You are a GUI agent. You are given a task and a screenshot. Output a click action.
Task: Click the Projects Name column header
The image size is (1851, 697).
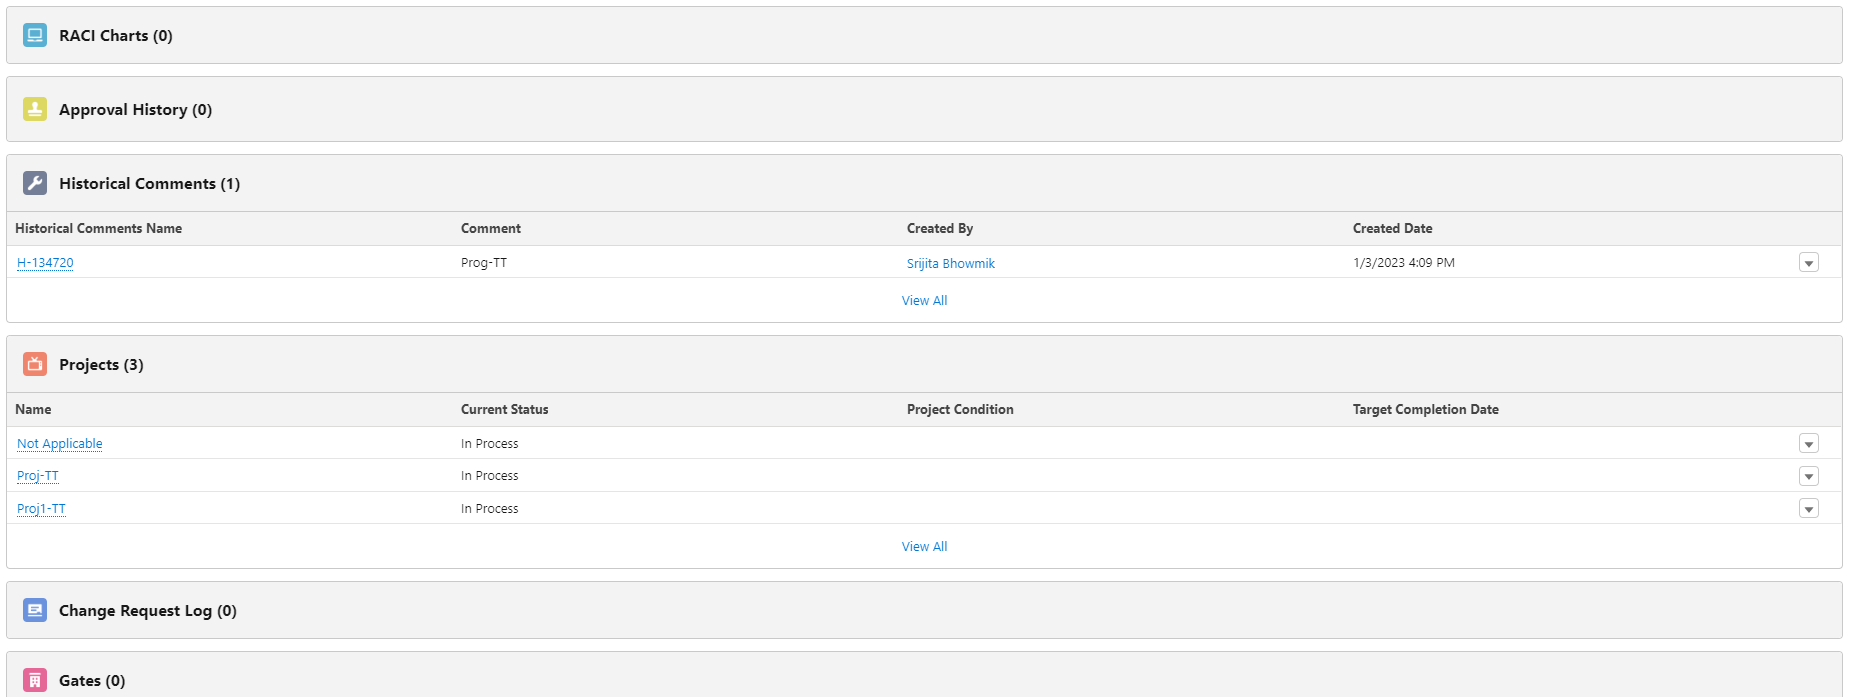pos(33,409)
